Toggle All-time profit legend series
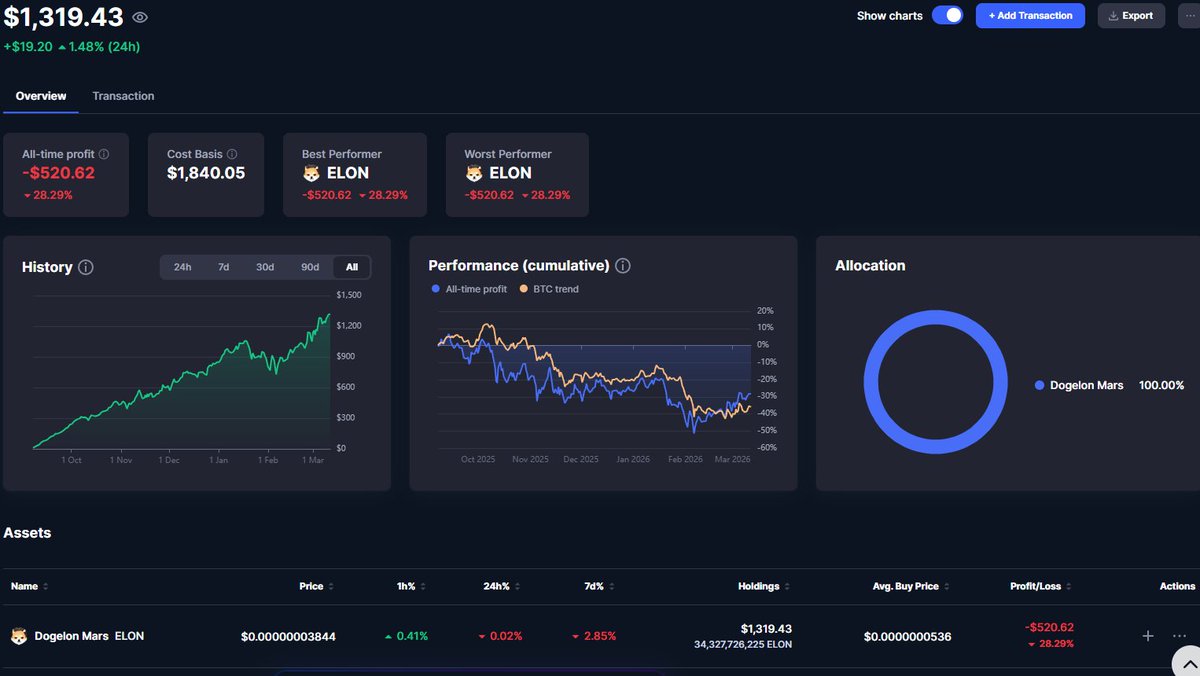Viewport: 1200px width, 676px height. pyautogui.click(x=469, y=289)
